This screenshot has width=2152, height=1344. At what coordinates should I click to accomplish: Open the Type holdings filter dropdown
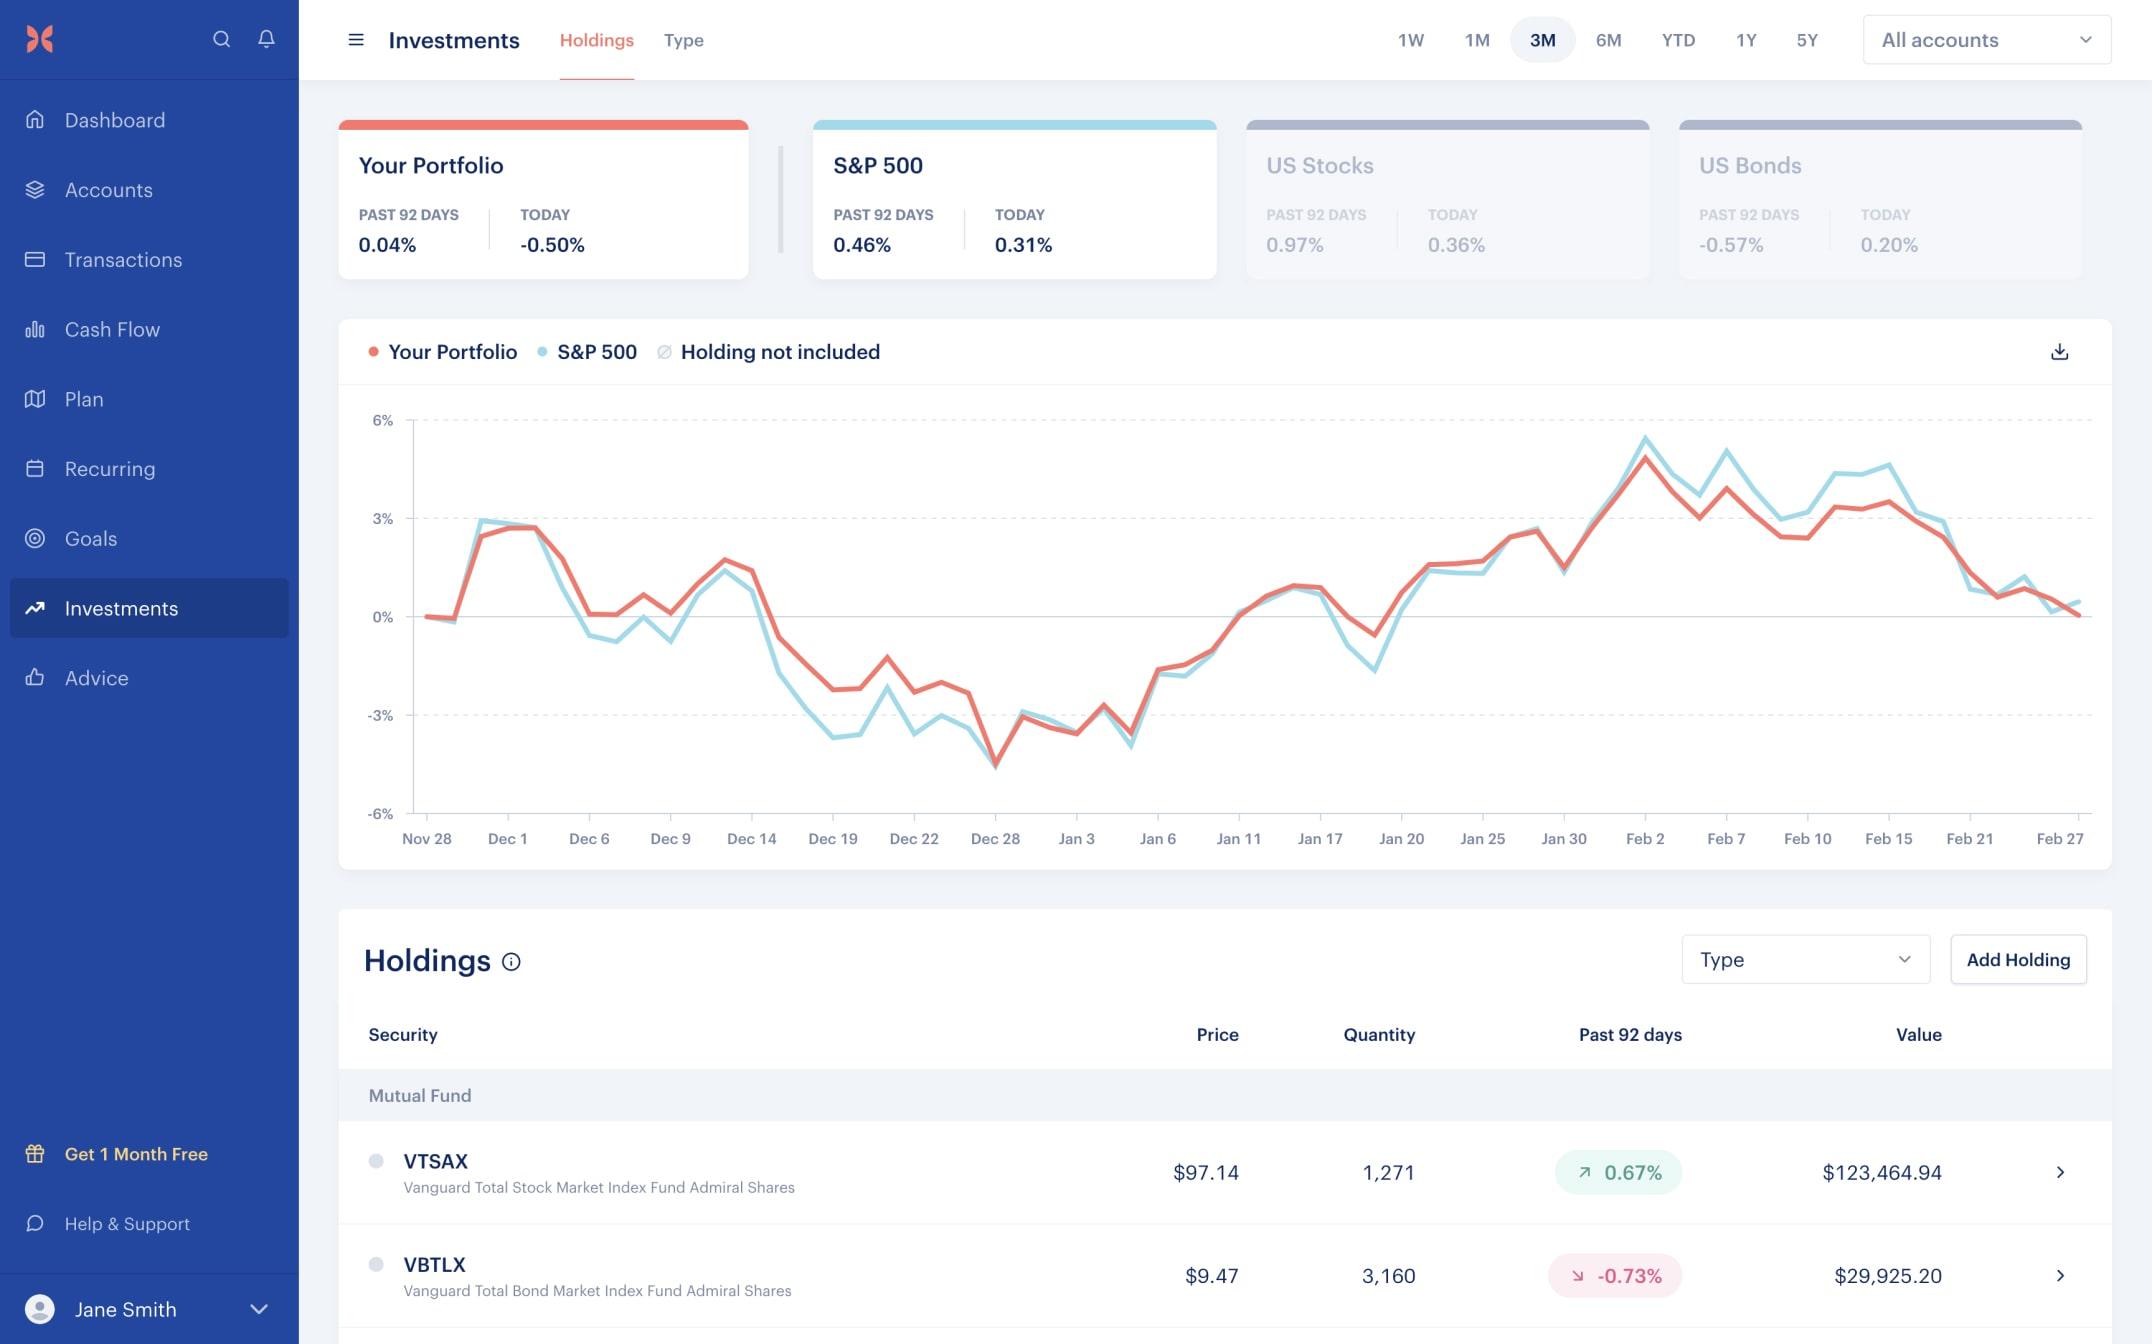pos(1805,958)
